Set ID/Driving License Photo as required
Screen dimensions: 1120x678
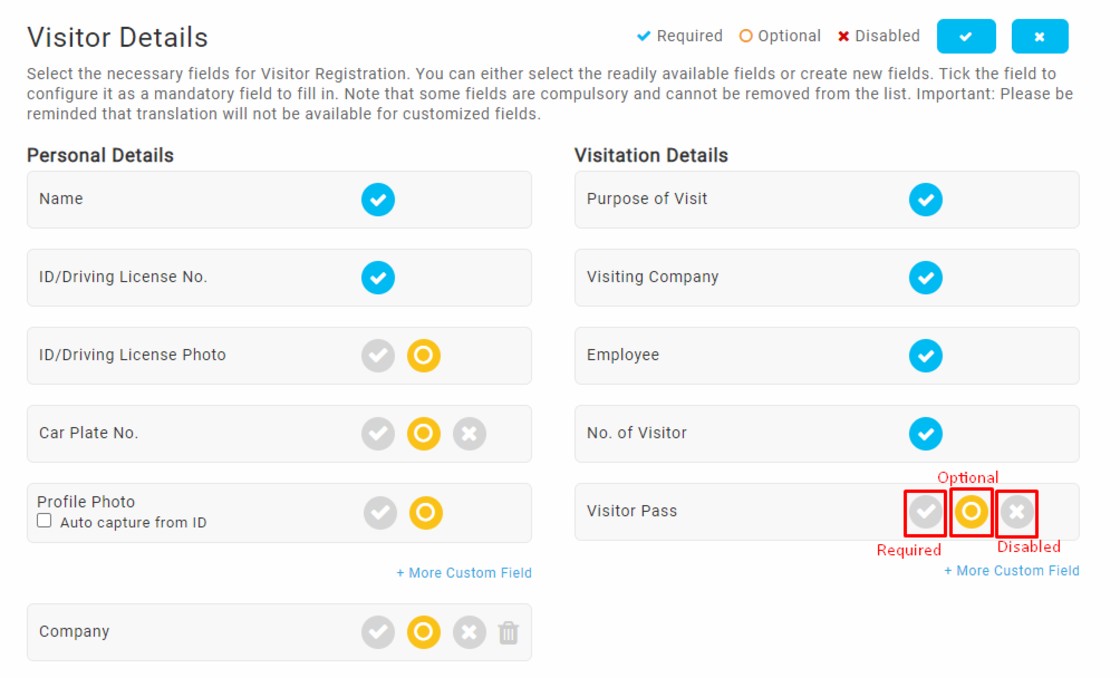378,356
